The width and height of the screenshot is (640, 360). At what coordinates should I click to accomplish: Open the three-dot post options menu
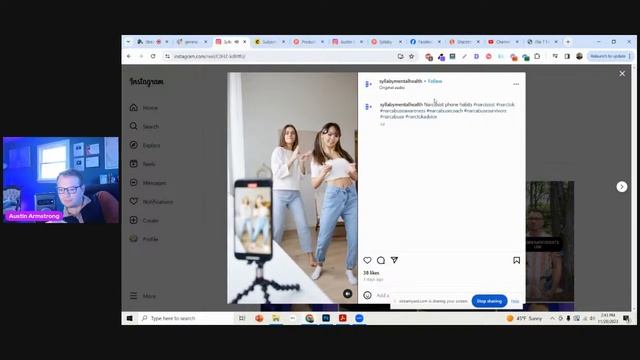tap(516, 84)
